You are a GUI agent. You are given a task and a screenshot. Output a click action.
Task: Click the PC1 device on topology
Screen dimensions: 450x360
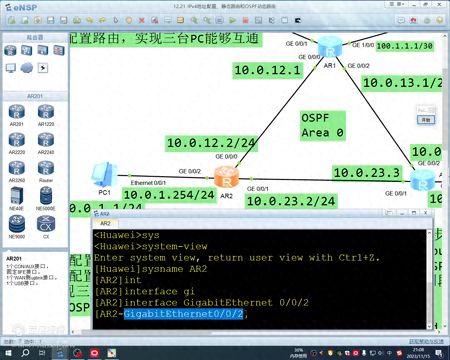(x=104, y=175)
